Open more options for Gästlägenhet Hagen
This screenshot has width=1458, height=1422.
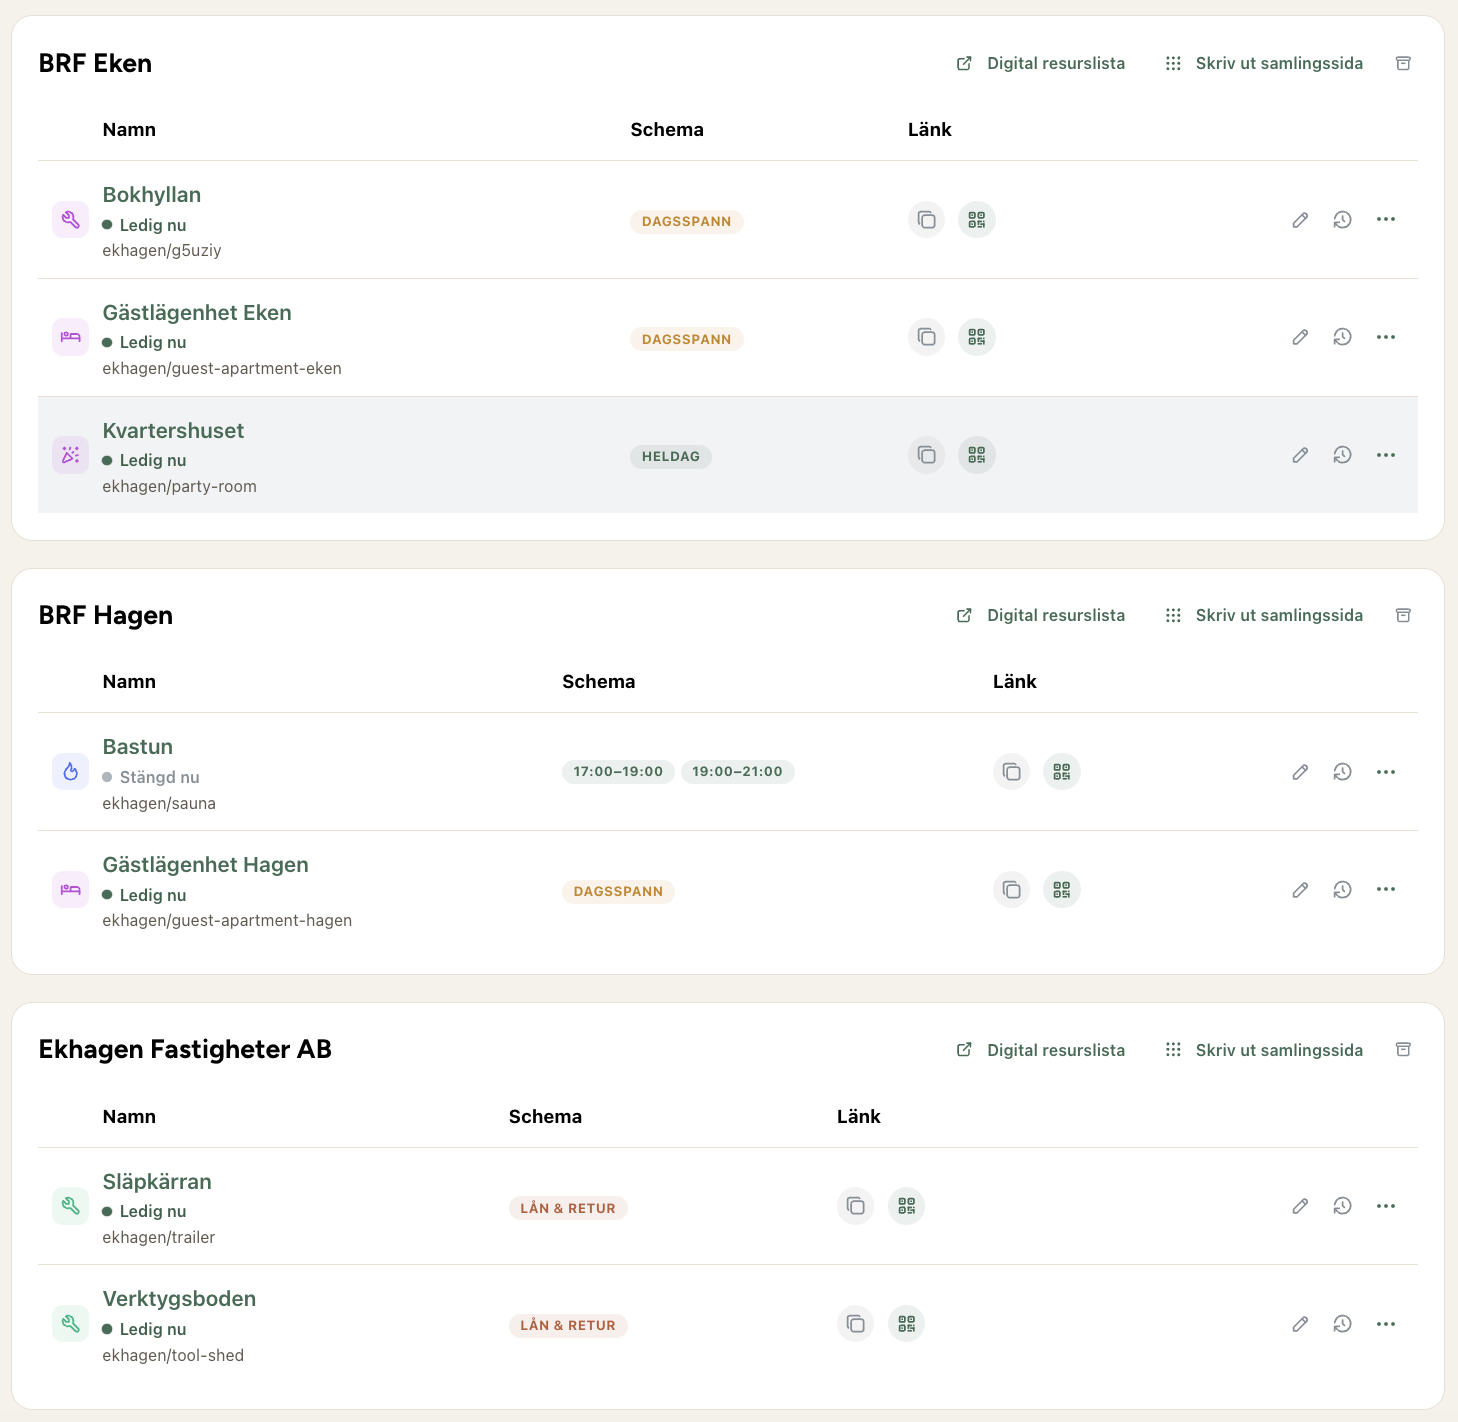[x=1386, y=890]
